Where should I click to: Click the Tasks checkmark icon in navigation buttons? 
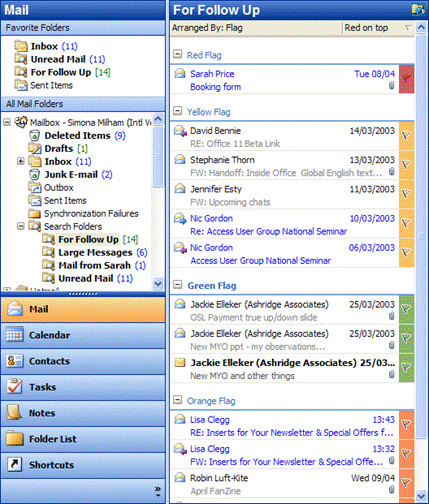[x=15, y=387]
